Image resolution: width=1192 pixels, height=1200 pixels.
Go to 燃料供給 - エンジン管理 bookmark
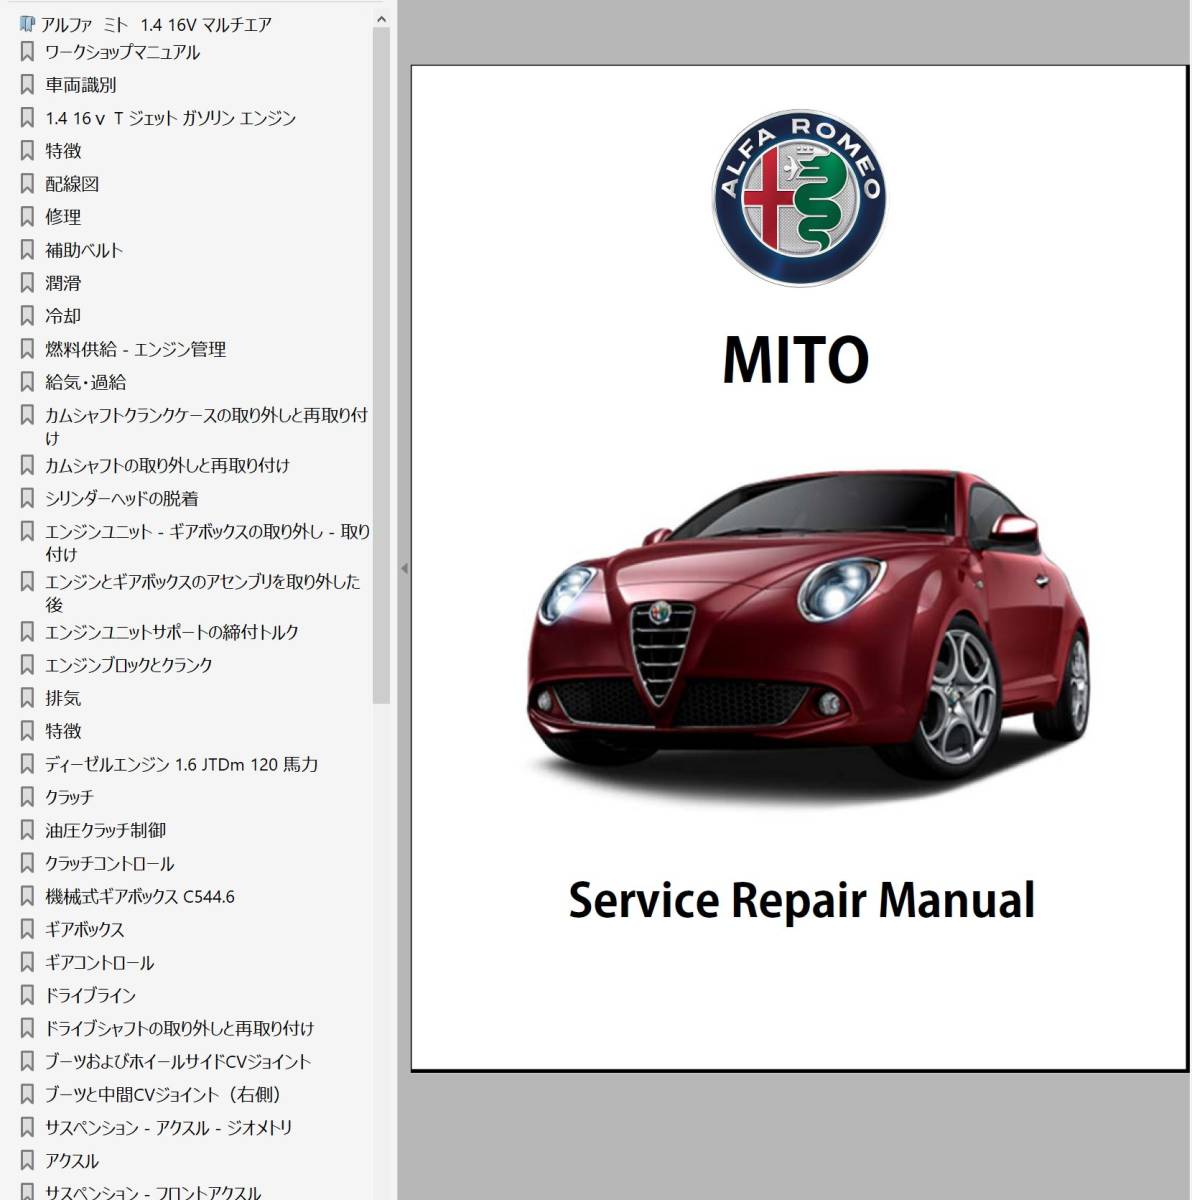tap(135, 349)
